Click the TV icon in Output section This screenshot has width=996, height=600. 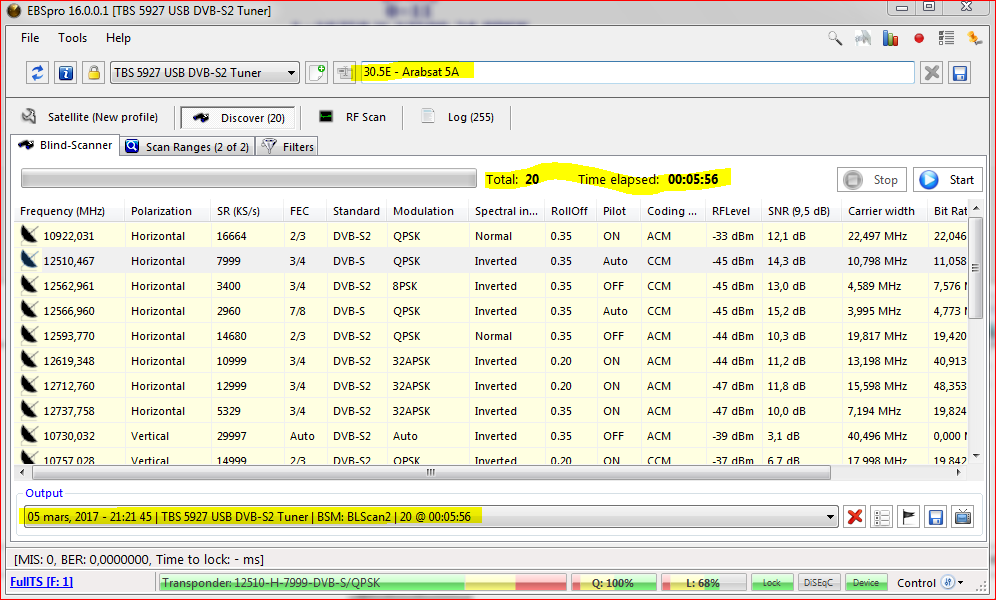click(x=962, y=517)
